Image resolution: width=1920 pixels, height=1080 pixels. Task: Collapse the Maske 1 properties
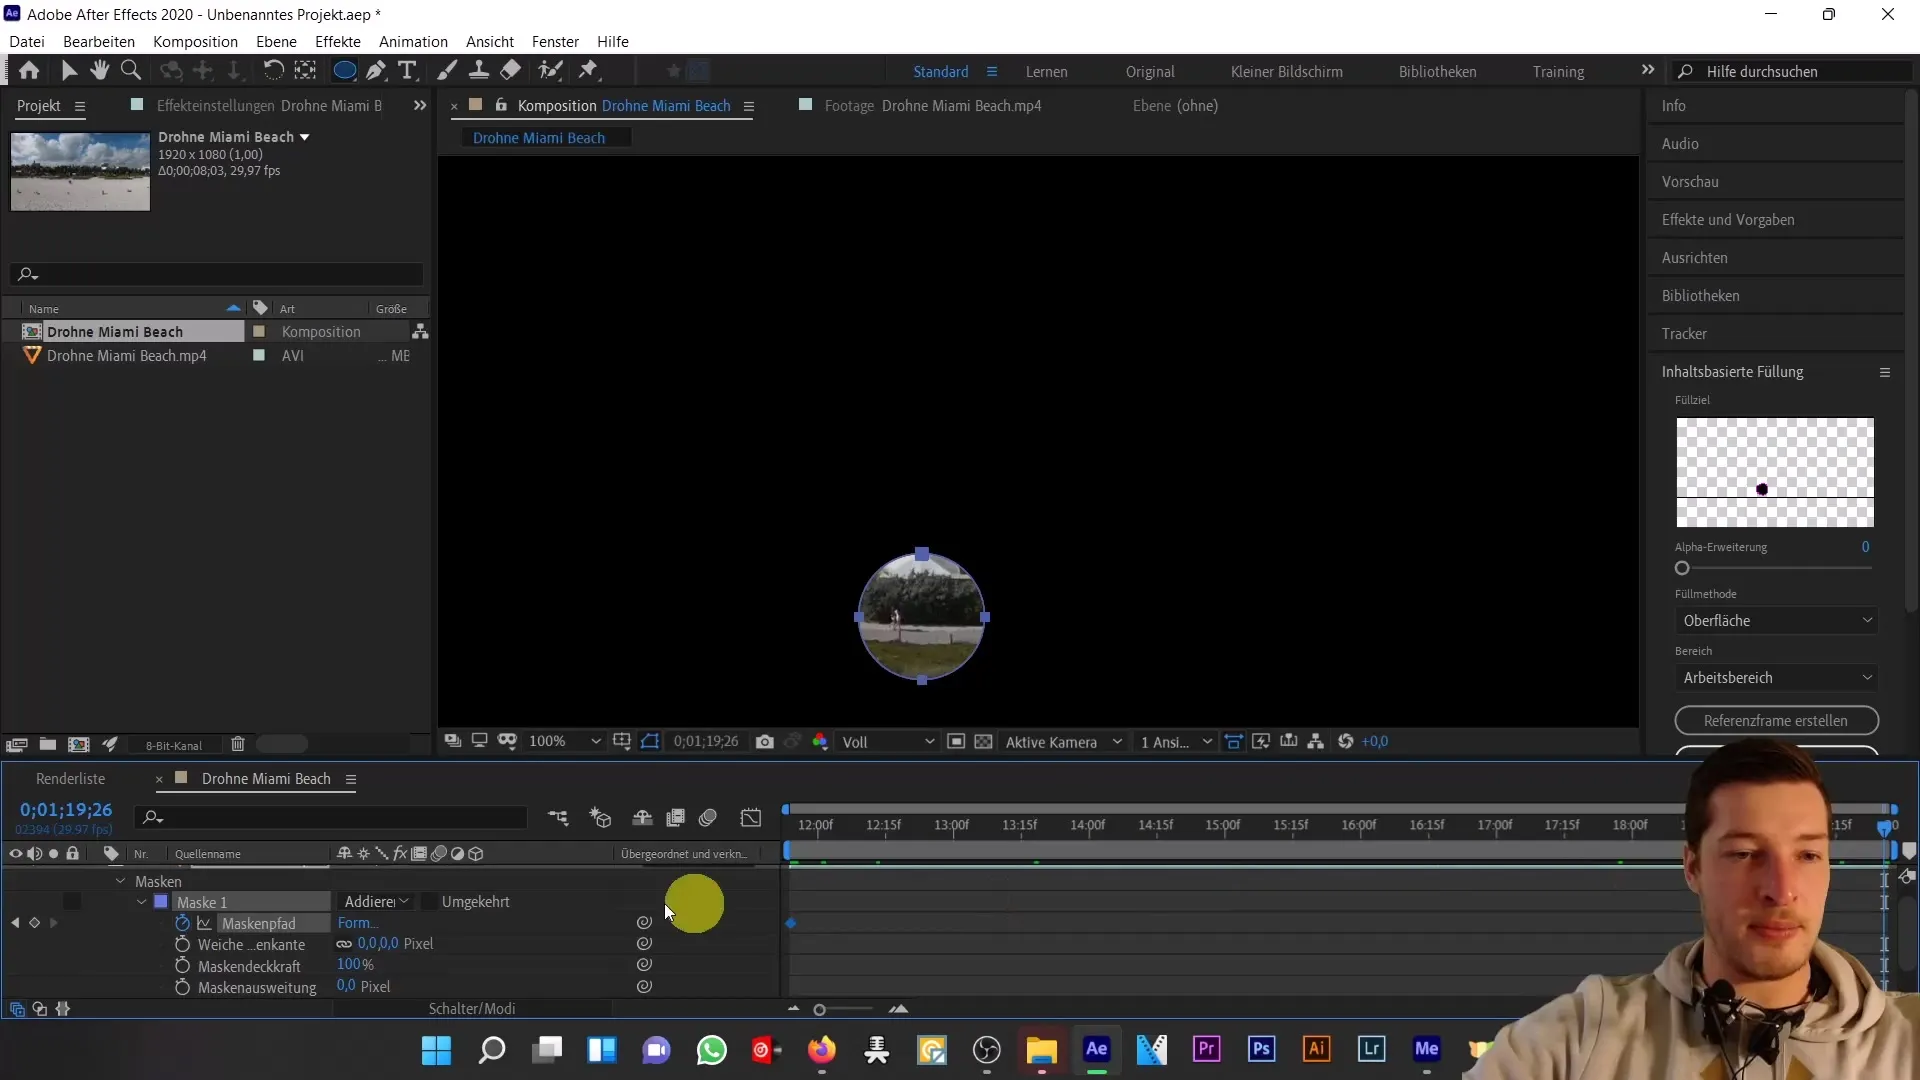(142, 902)
